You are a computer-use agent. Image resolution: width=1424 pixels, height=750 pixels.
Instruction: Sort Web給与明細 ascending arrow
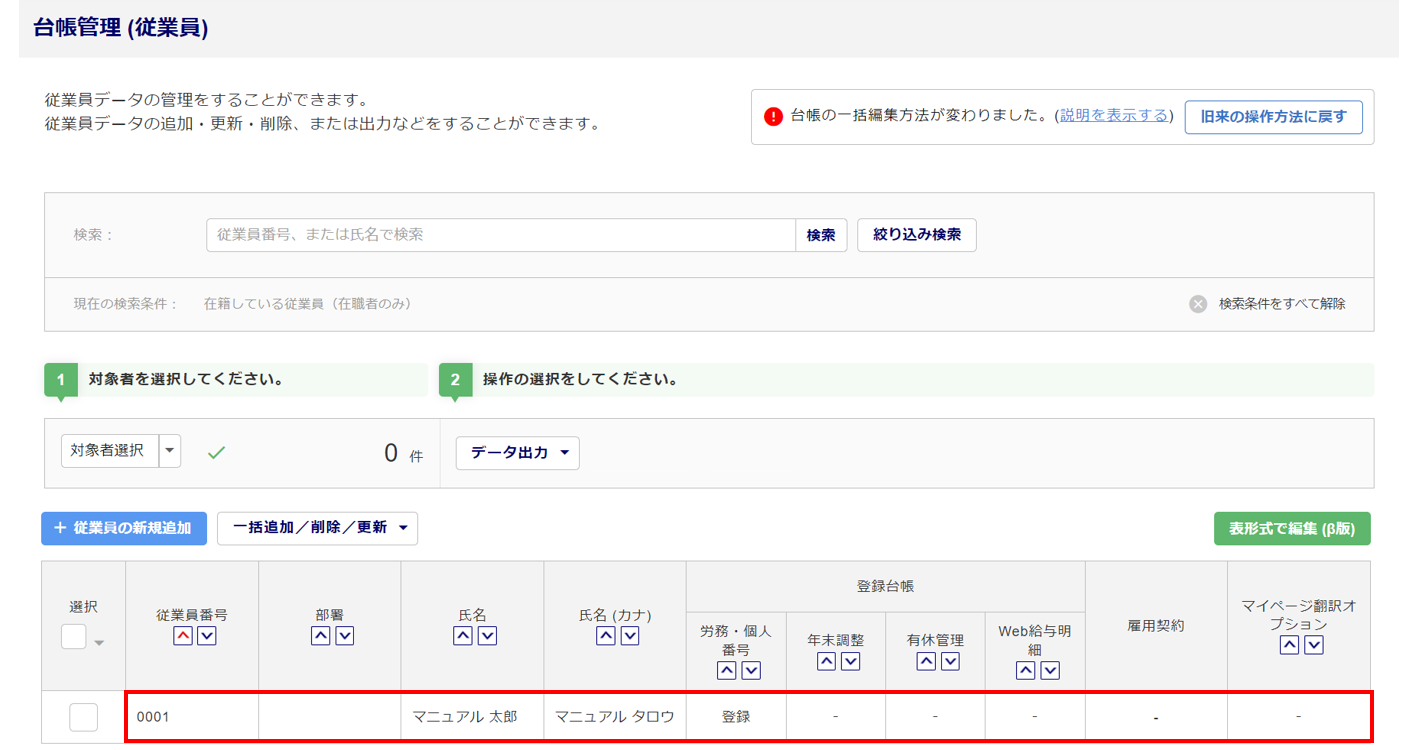coord(1025,671)
